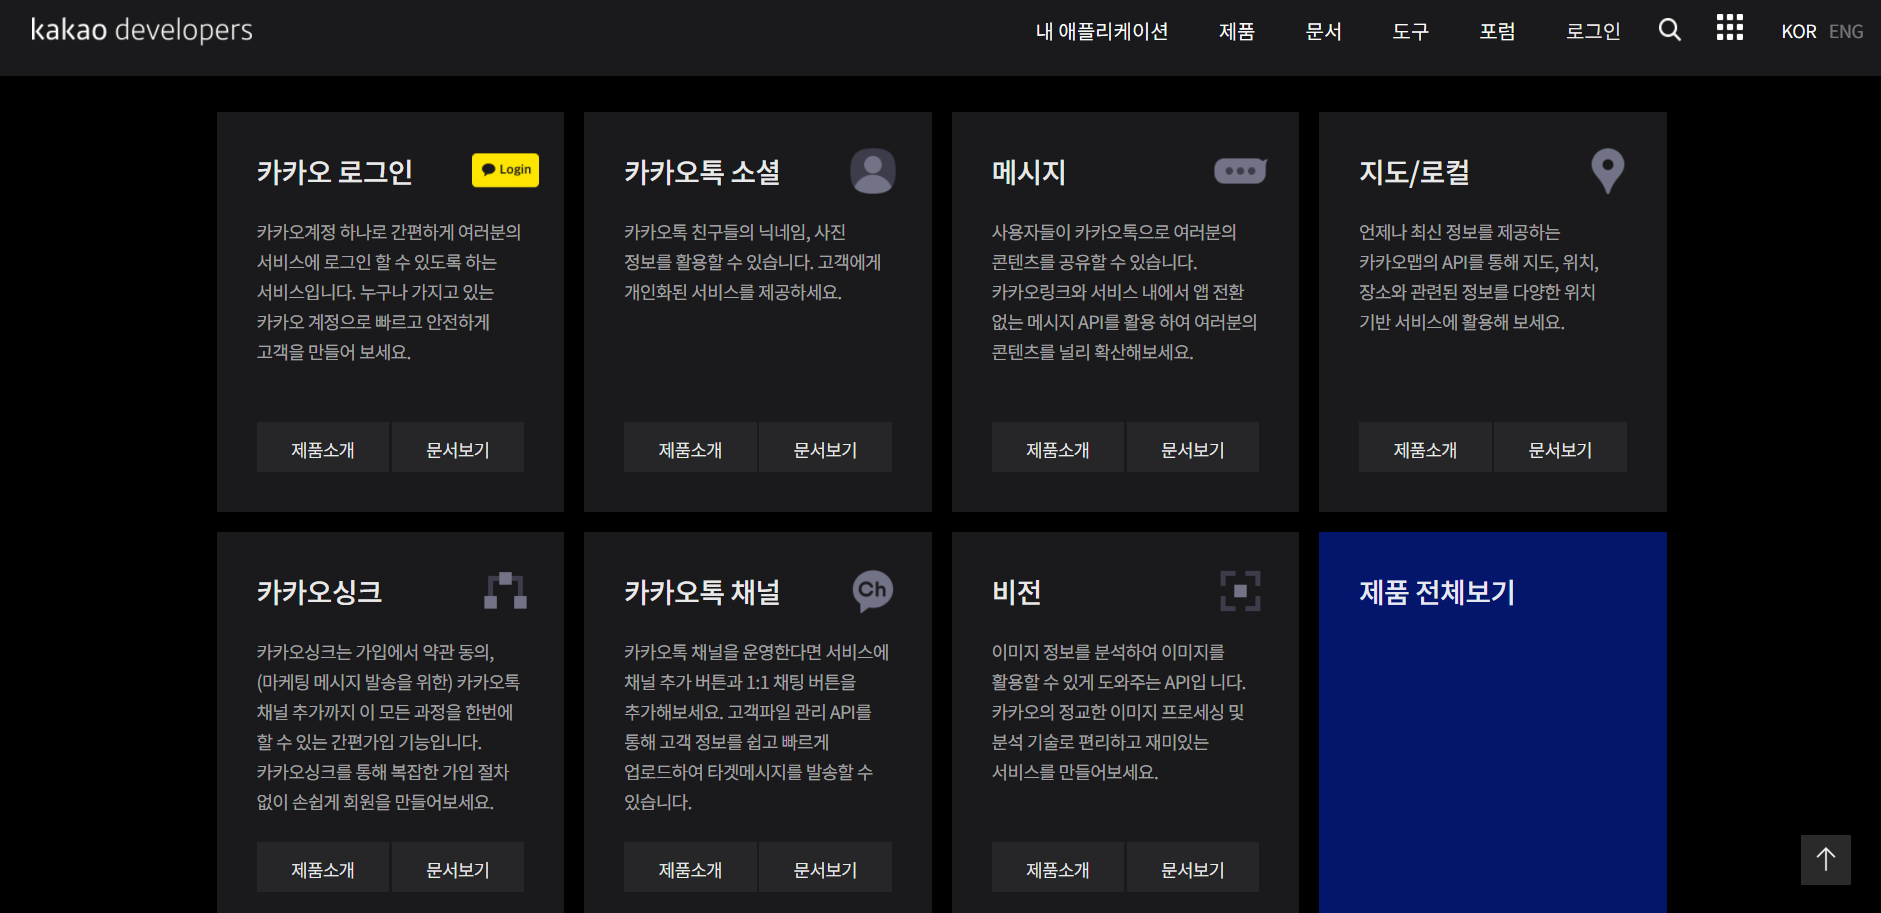Click the Kakao Sync connector icon

pos(505,591)
